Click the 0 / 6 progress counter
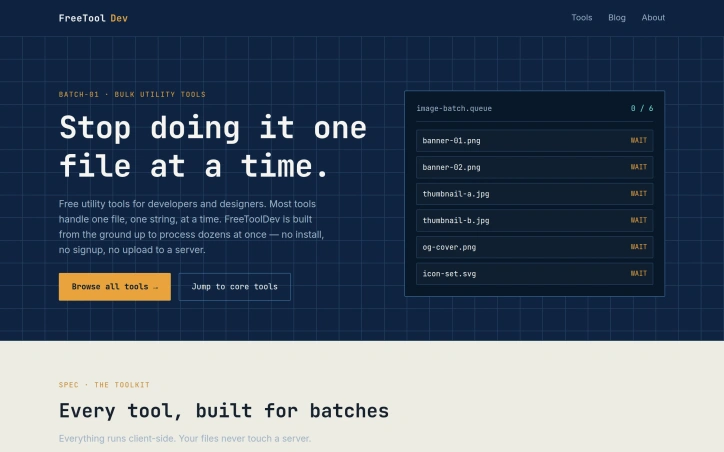The width and height of the screenshot is (724, 452). point(642,108)
